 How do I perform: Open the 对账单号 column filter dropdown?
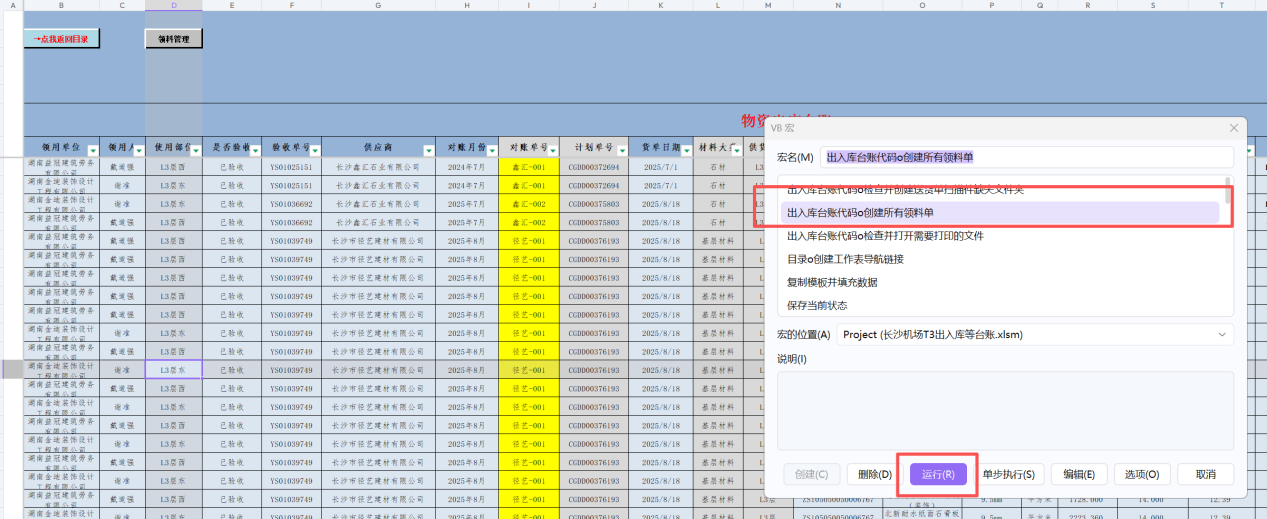pos(551,150)
